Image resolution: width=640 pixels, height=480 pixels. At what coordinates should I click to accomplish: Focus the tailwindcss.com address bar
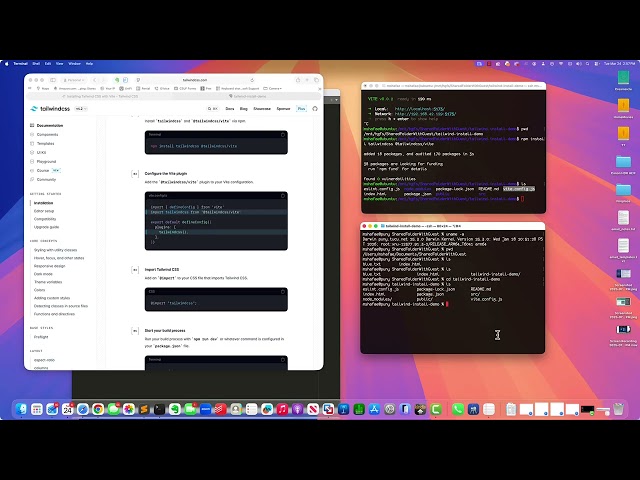[x=195, y=80]
